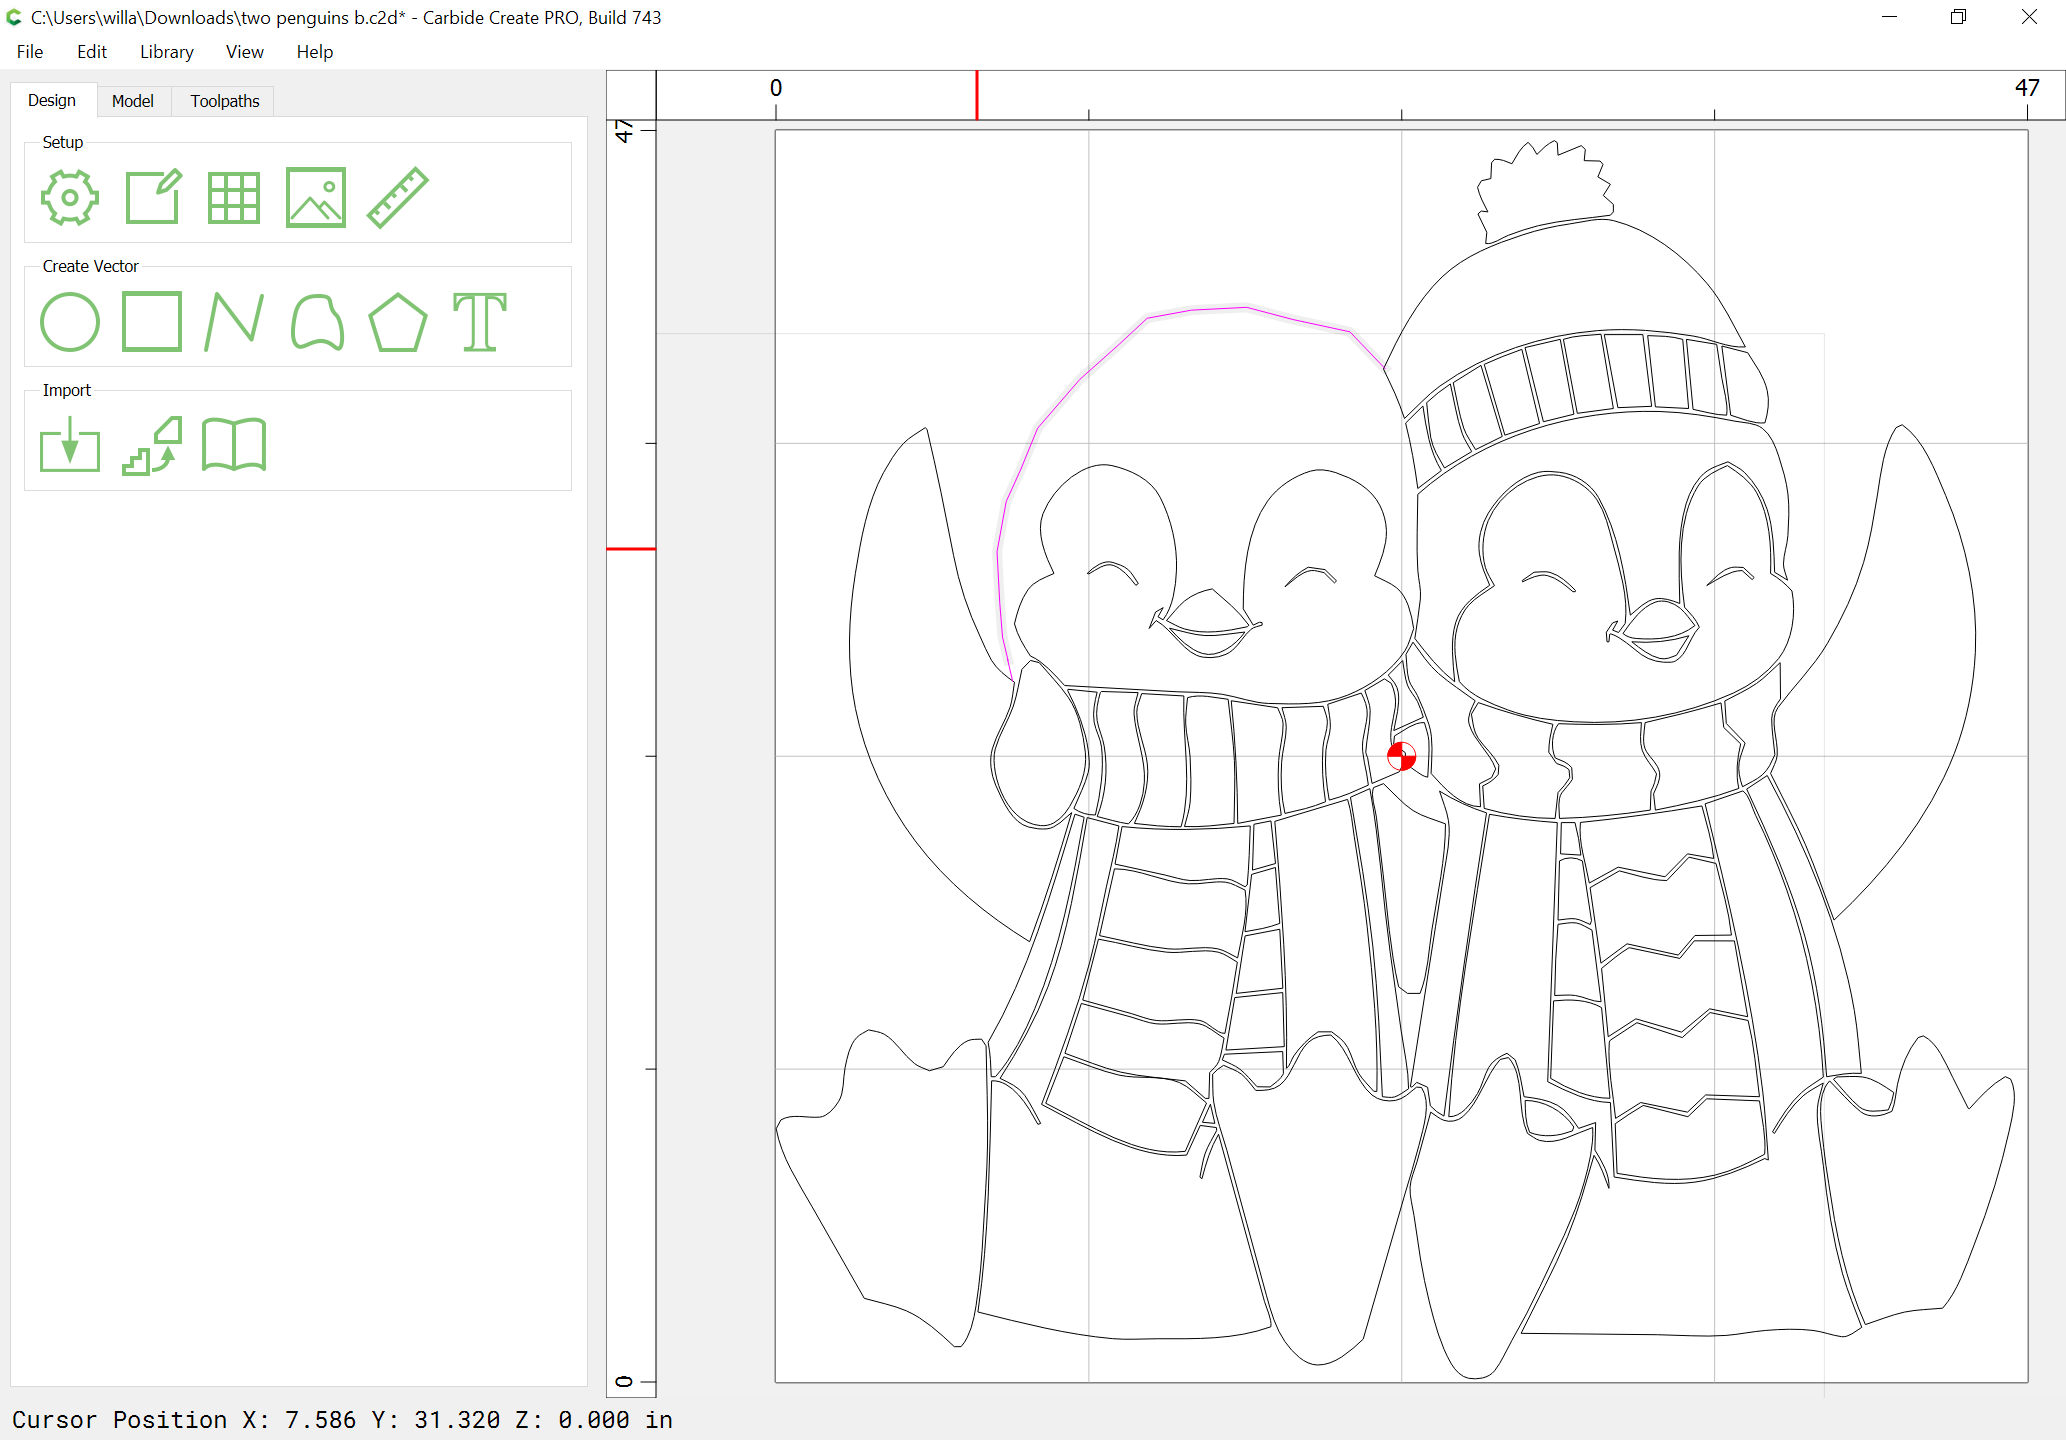2066x1440 pixels.
Task: Open Job Setup gear icon
Action: [70, 198]
